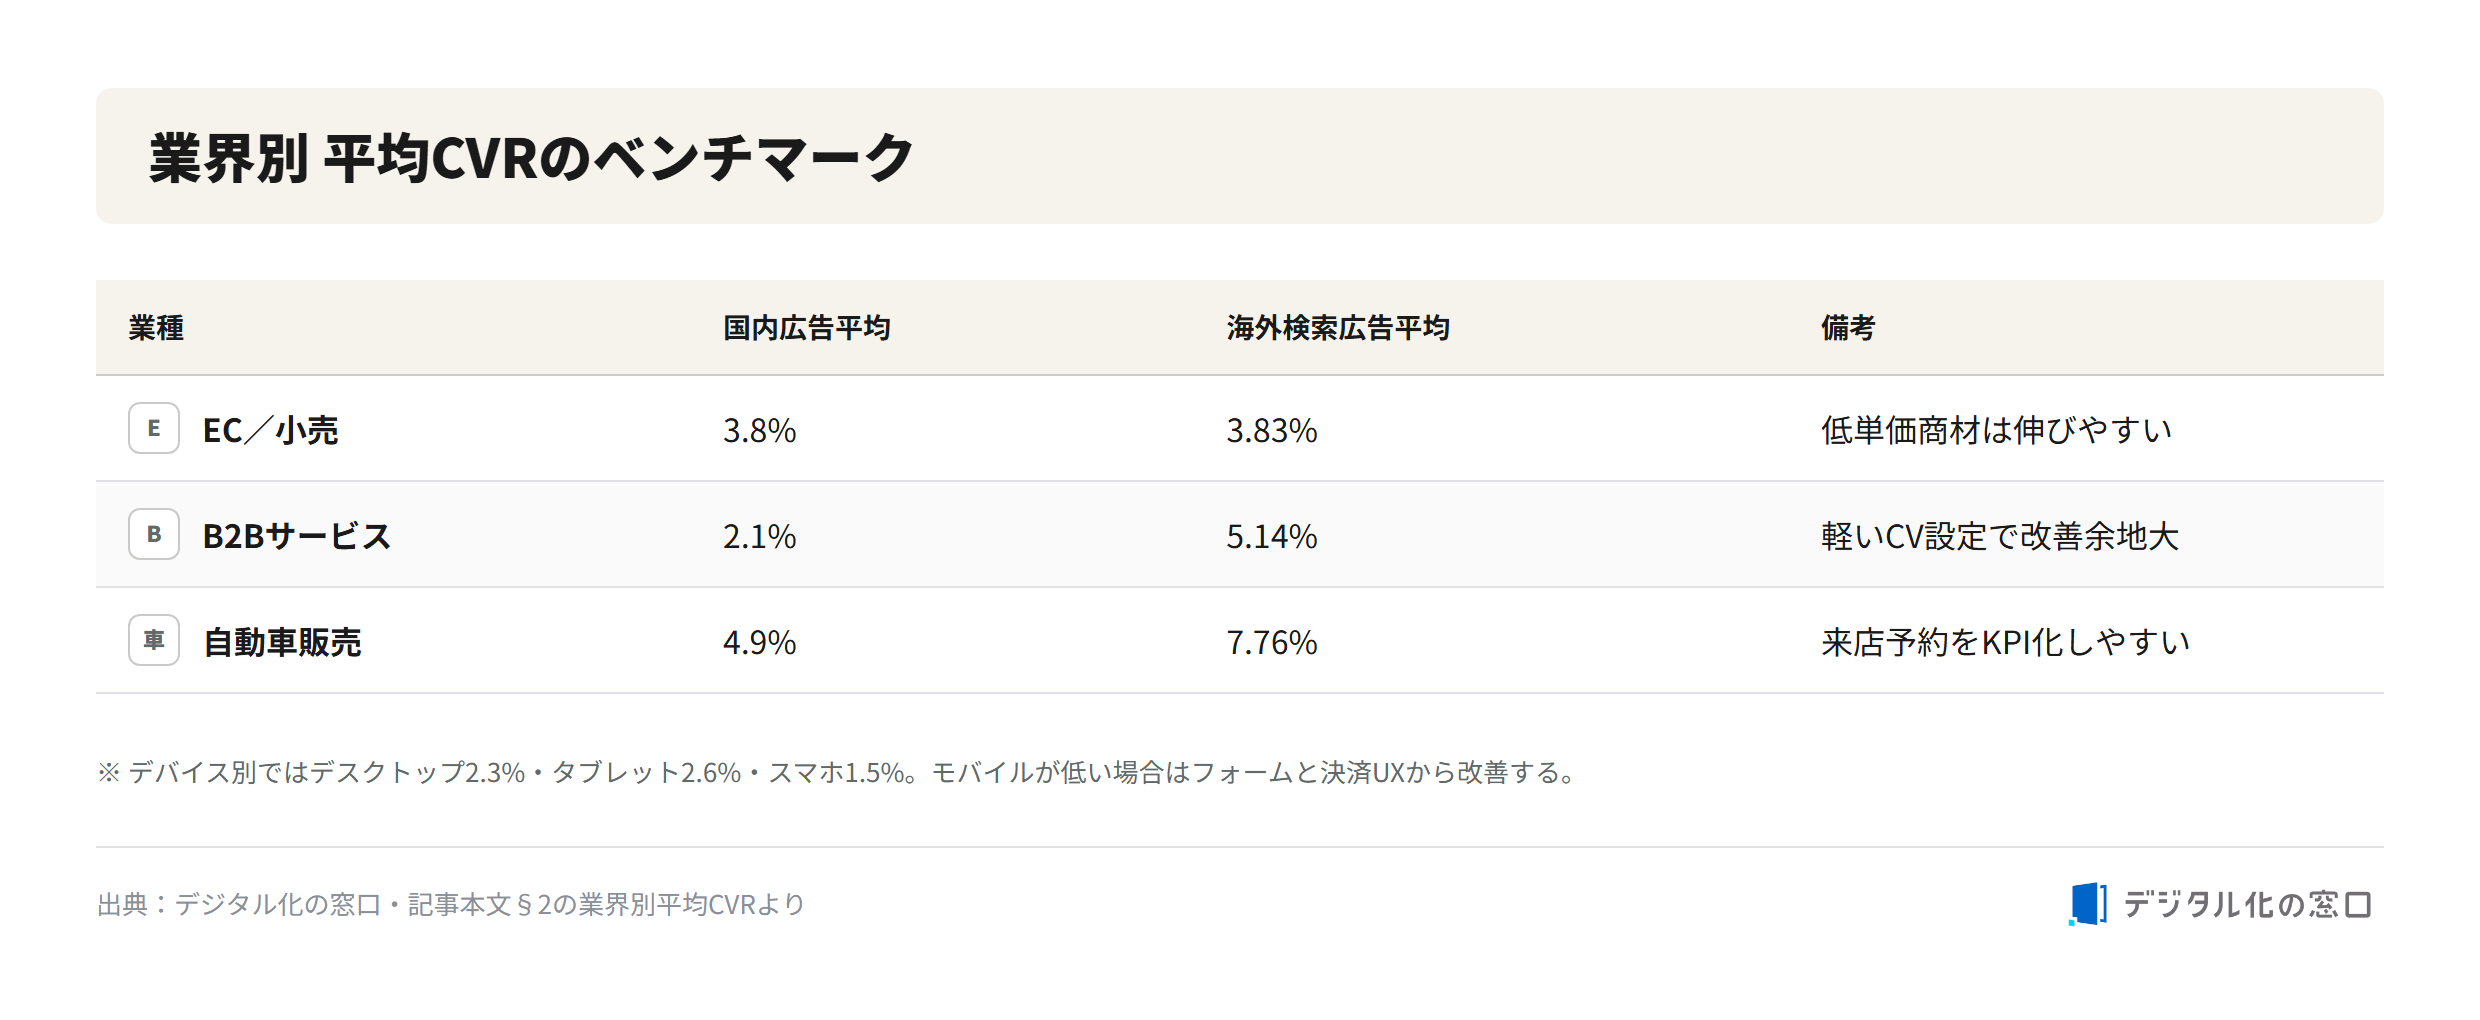Image resolution: width=2480 pixels, height=1020 pixels.
Task: Click the ※ device breakdown footnote
Action: [837, 772]
